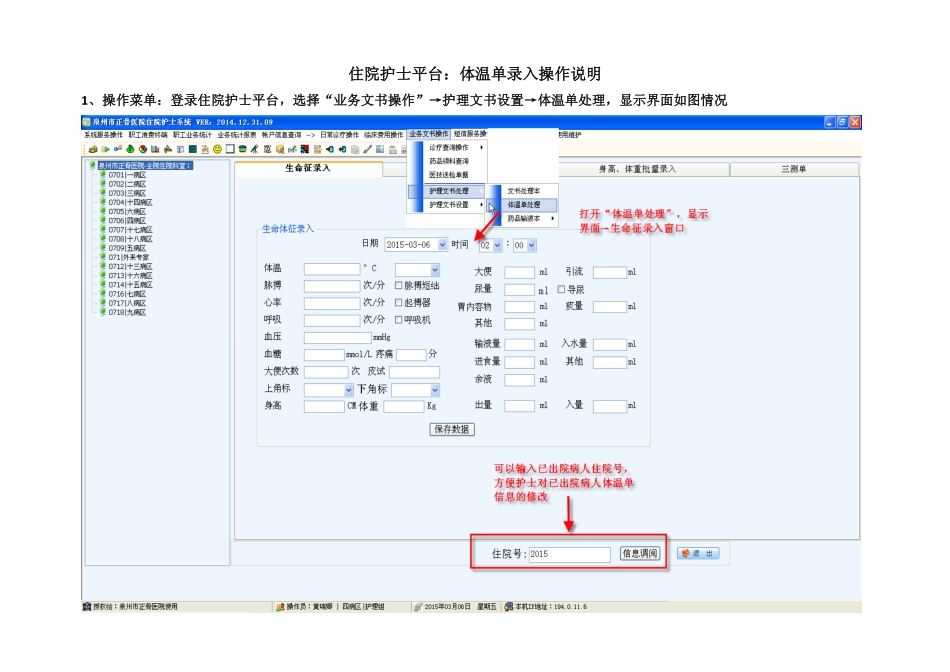Screen dimensions: 950x672
Task: Open the 上角标 dropdown
Action: click(348, 390)
